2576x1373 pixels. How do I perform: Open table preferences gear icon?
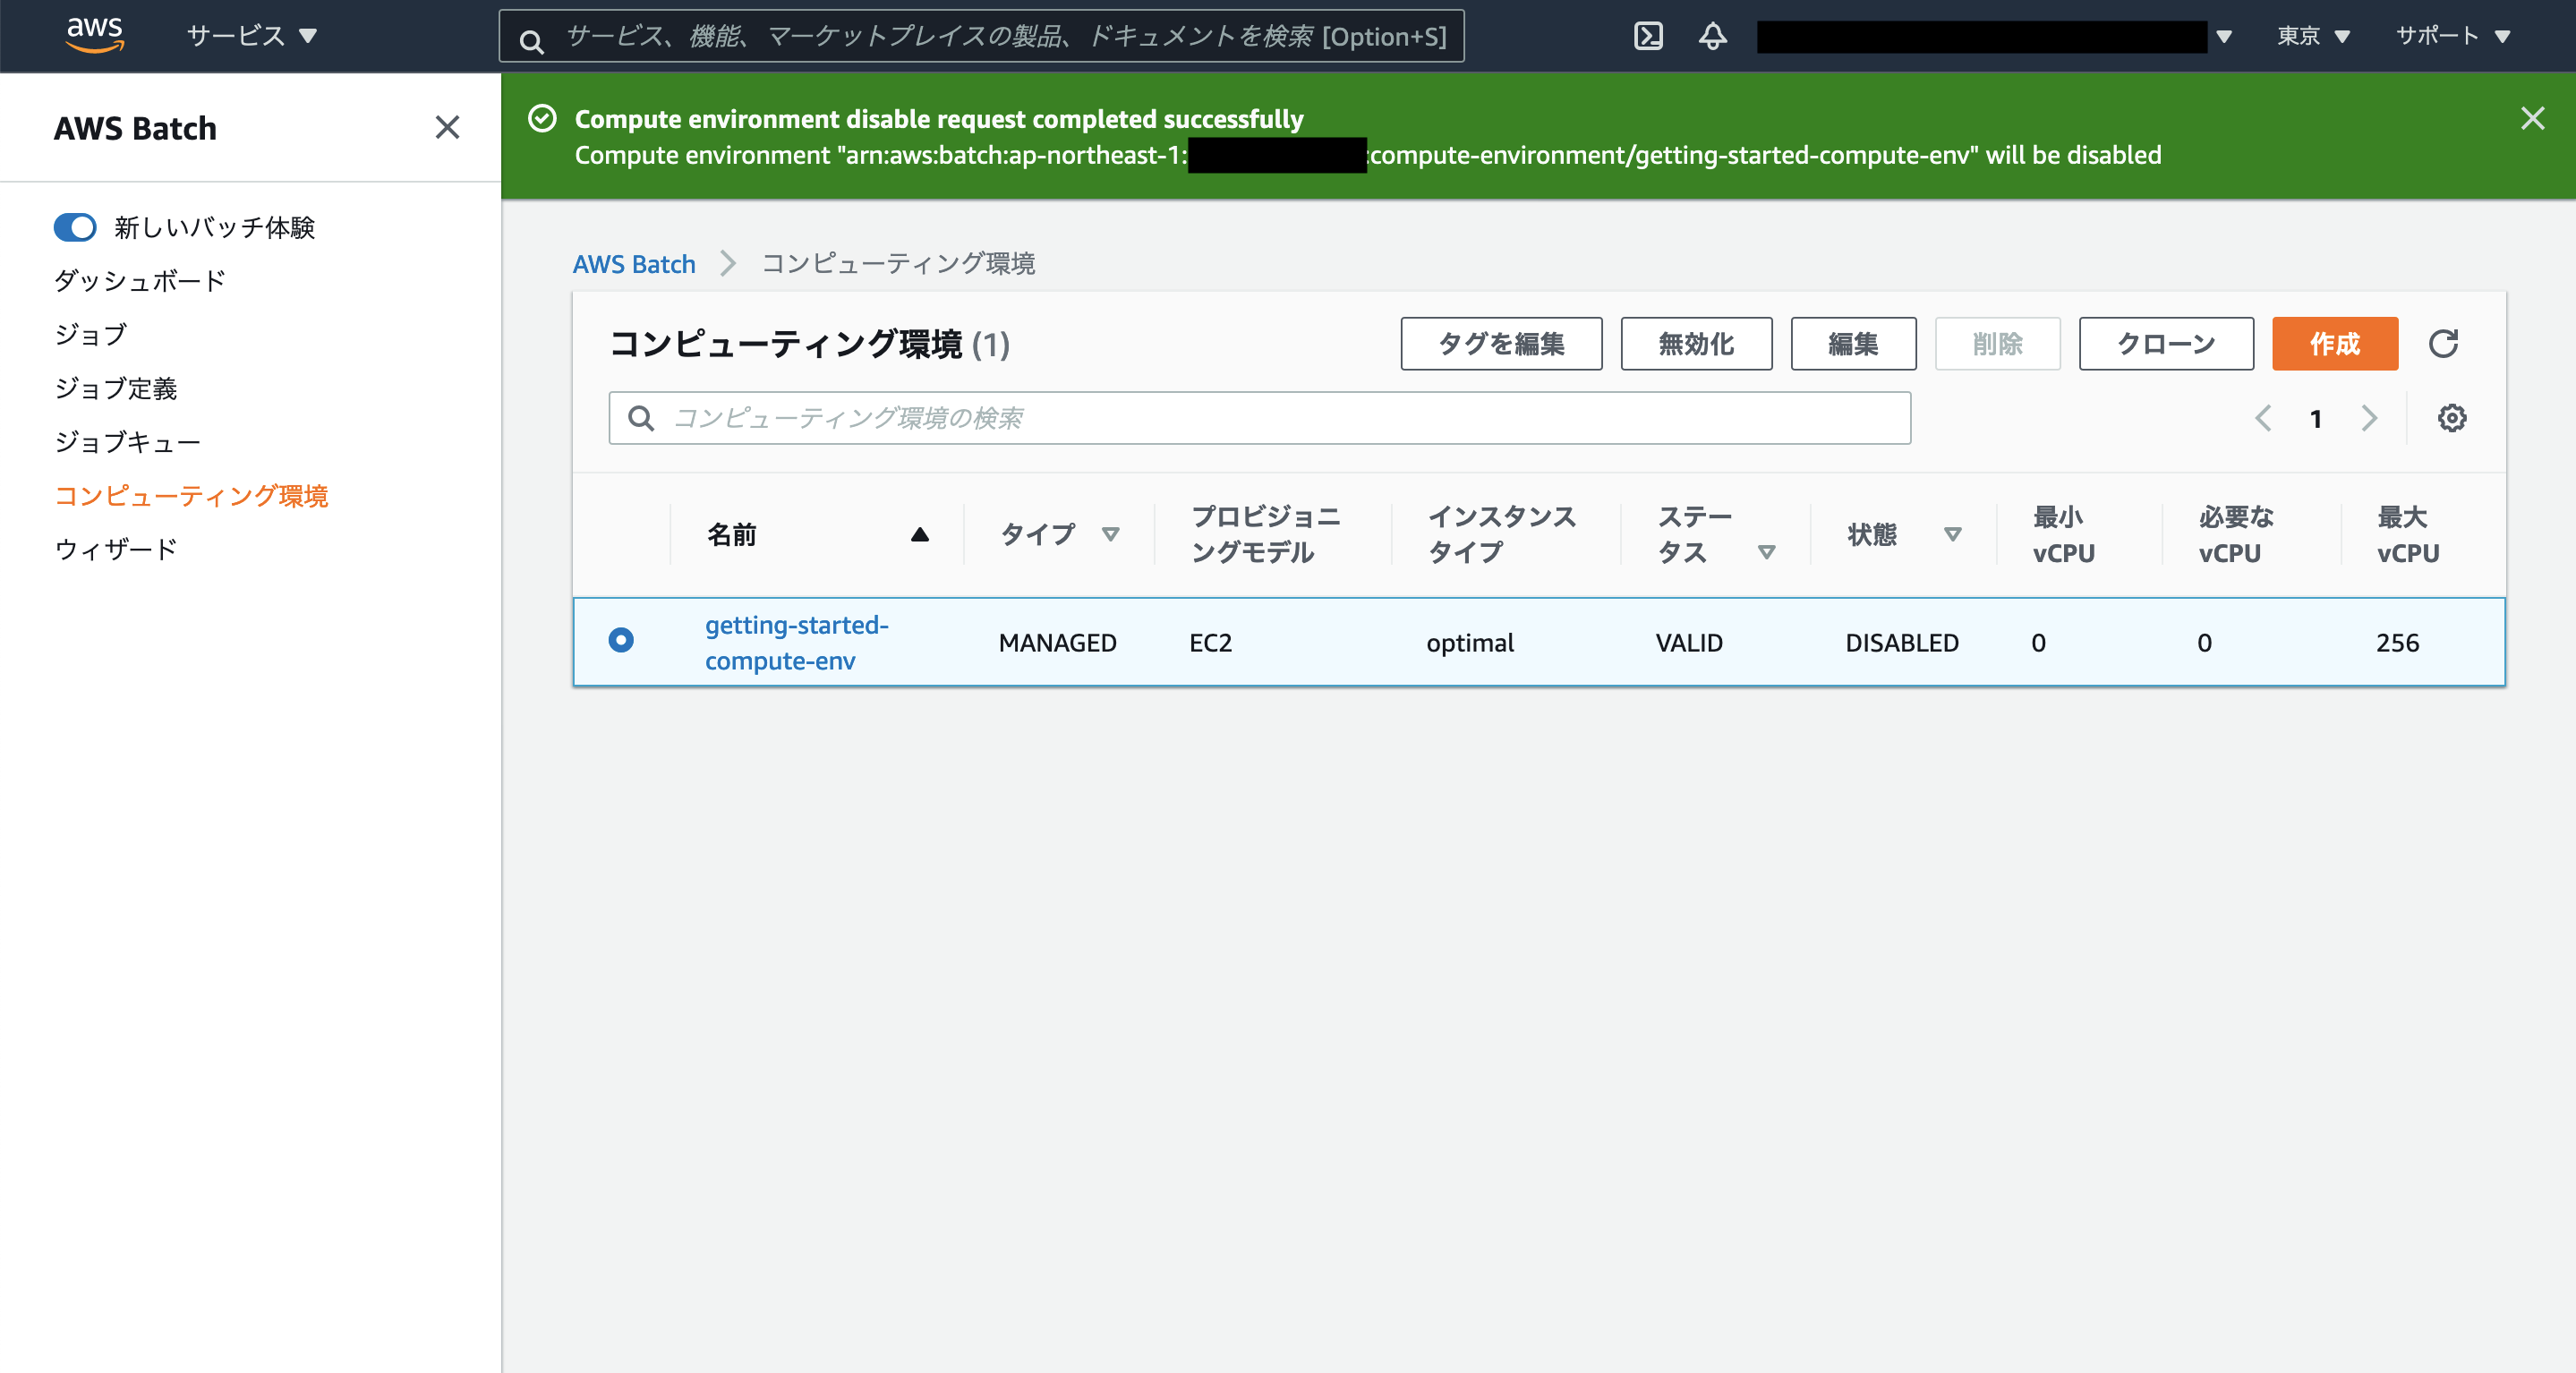pos(2451,418)
